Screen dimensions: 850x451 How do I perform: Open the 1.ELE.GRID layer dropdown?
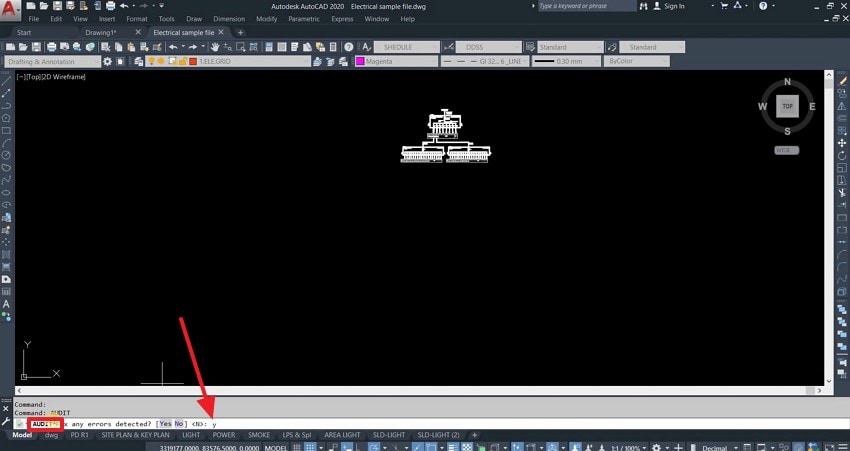coord(228,62)
